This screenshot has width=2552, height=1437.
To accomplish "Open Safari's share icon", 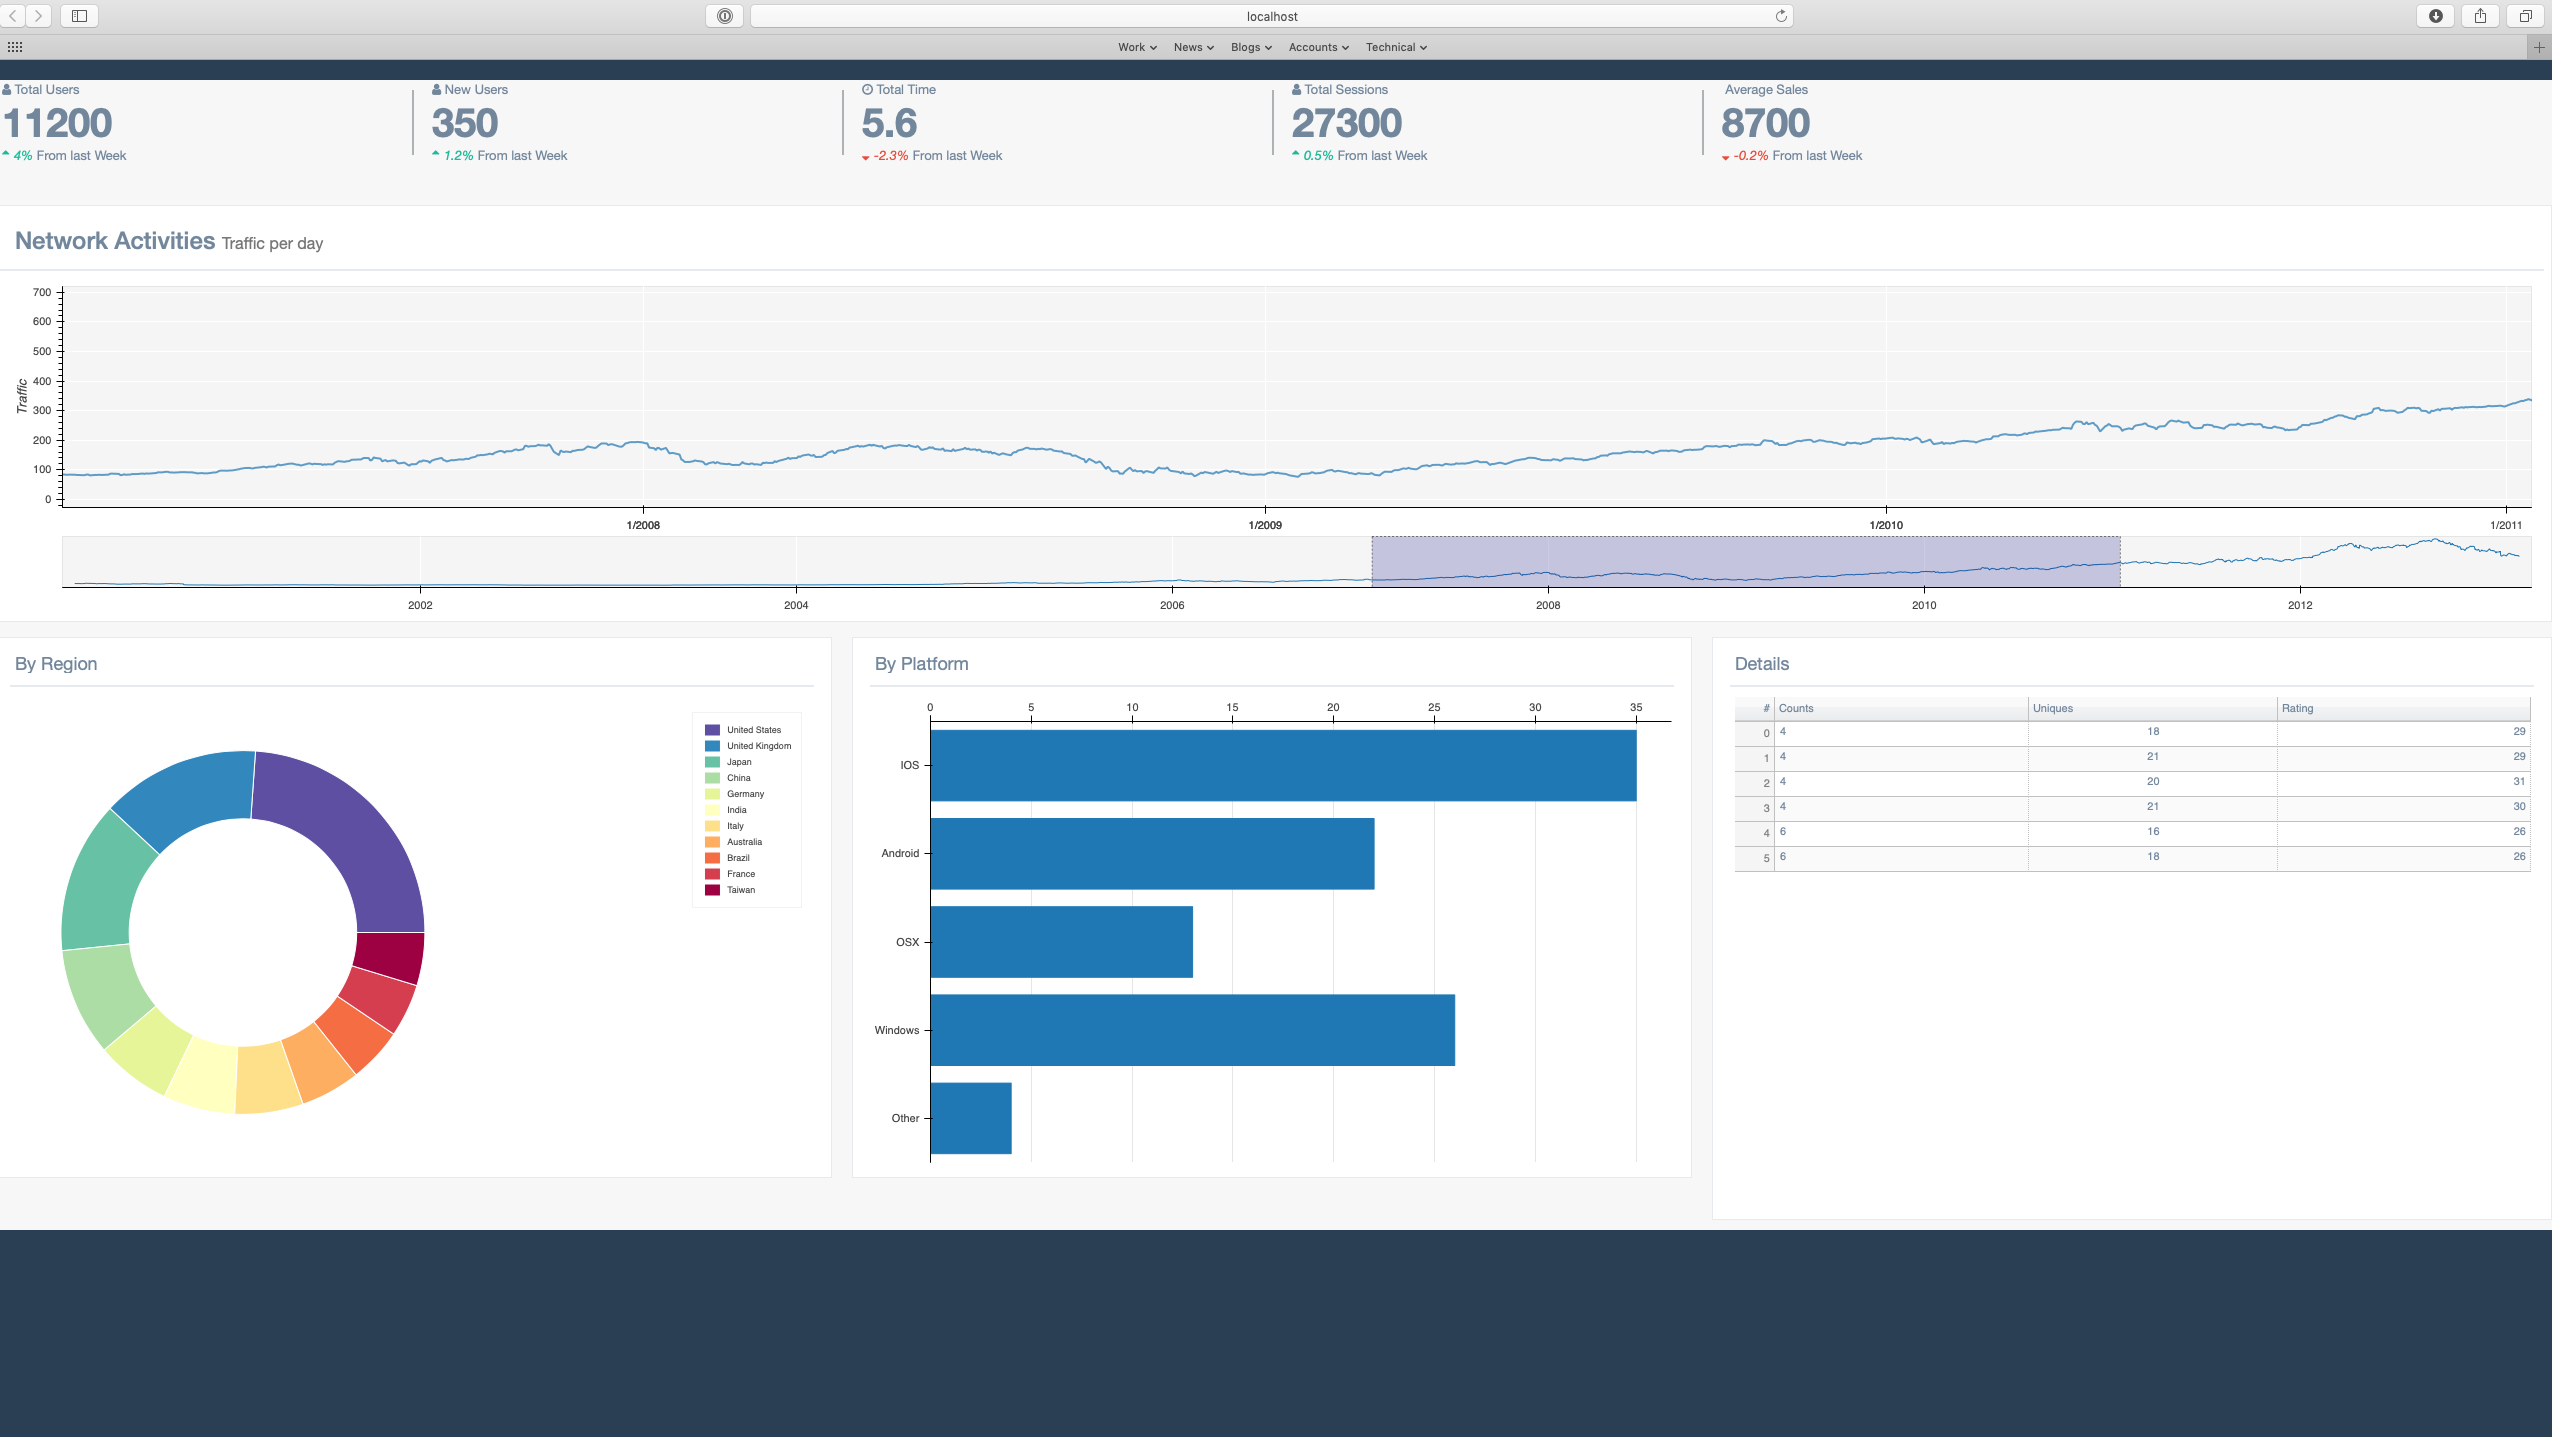I will 2478,15.
